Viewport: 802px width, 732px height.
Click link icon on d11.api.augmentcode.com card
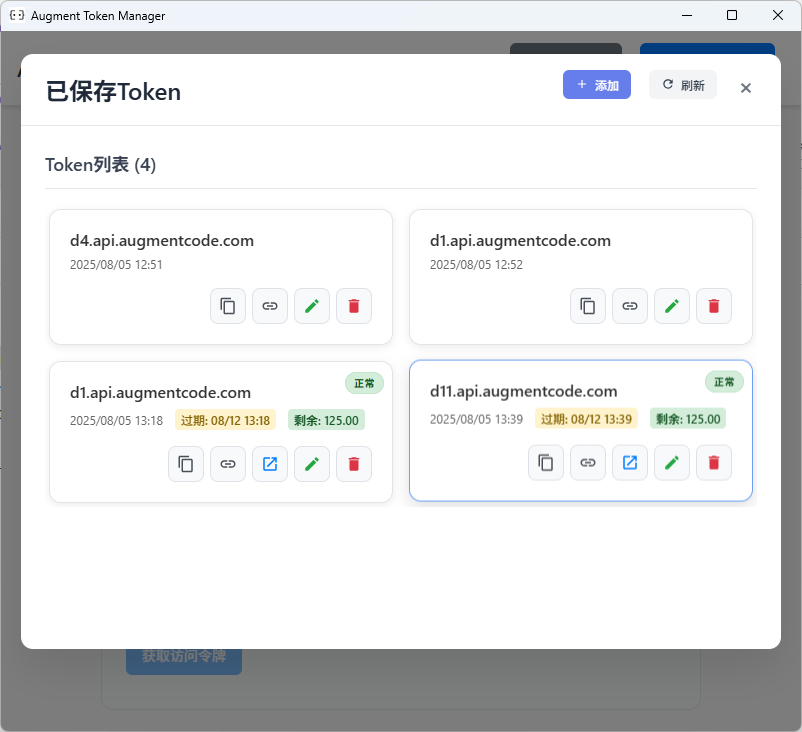click(x=588, y=462)
